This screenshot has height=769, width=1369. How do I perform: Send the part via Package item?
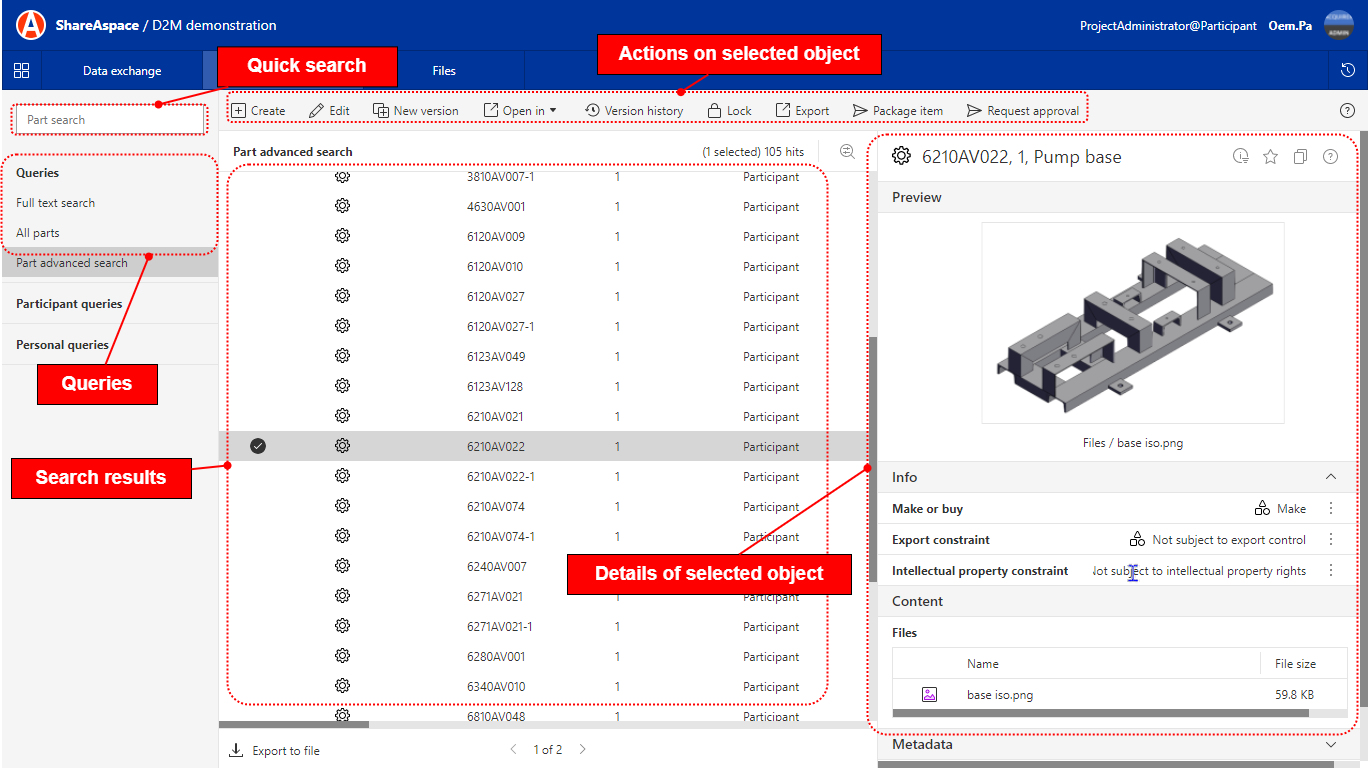click(x=897, y=110)
